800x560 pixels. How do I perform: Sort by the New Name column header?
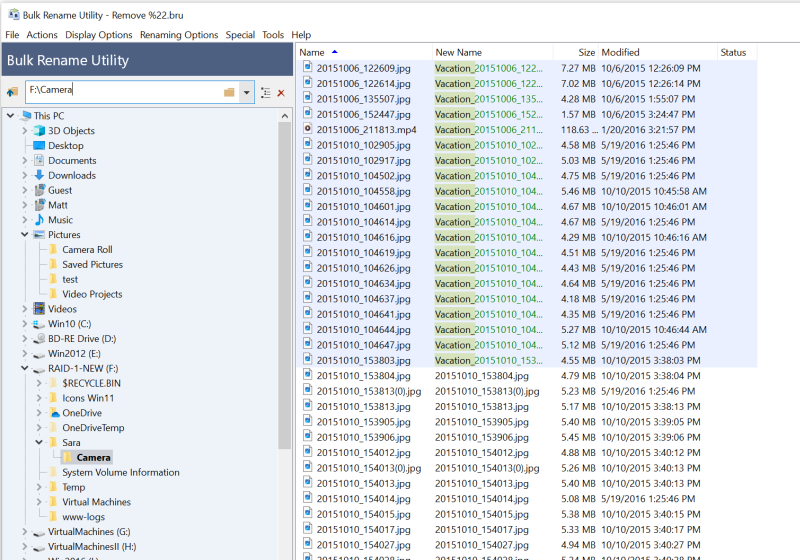point(492,52)
